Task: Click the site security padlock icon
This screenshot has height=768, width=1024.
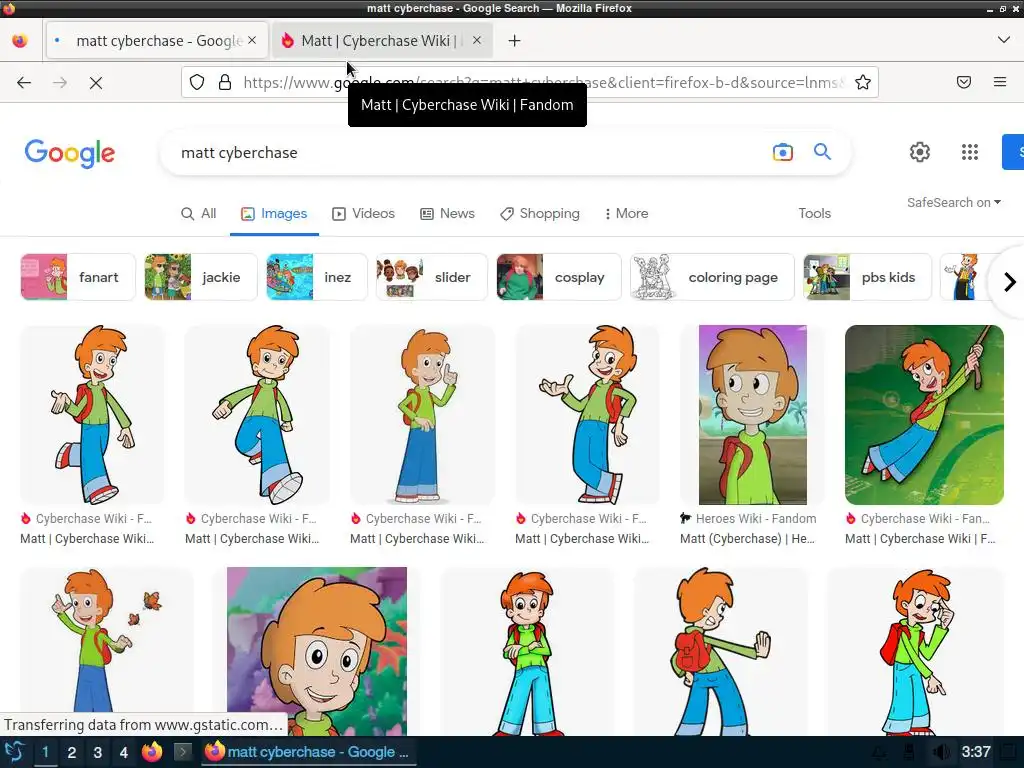Action: click(225, 82)
